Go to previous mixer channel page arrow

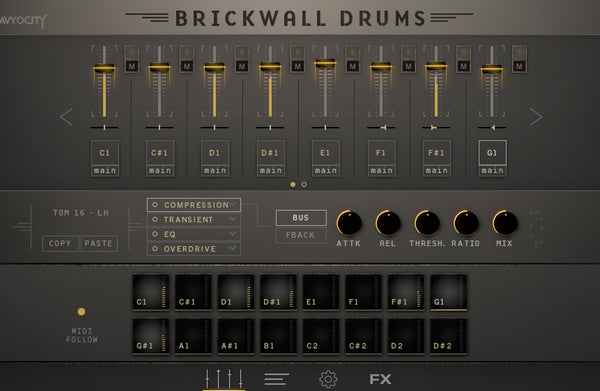67,117
